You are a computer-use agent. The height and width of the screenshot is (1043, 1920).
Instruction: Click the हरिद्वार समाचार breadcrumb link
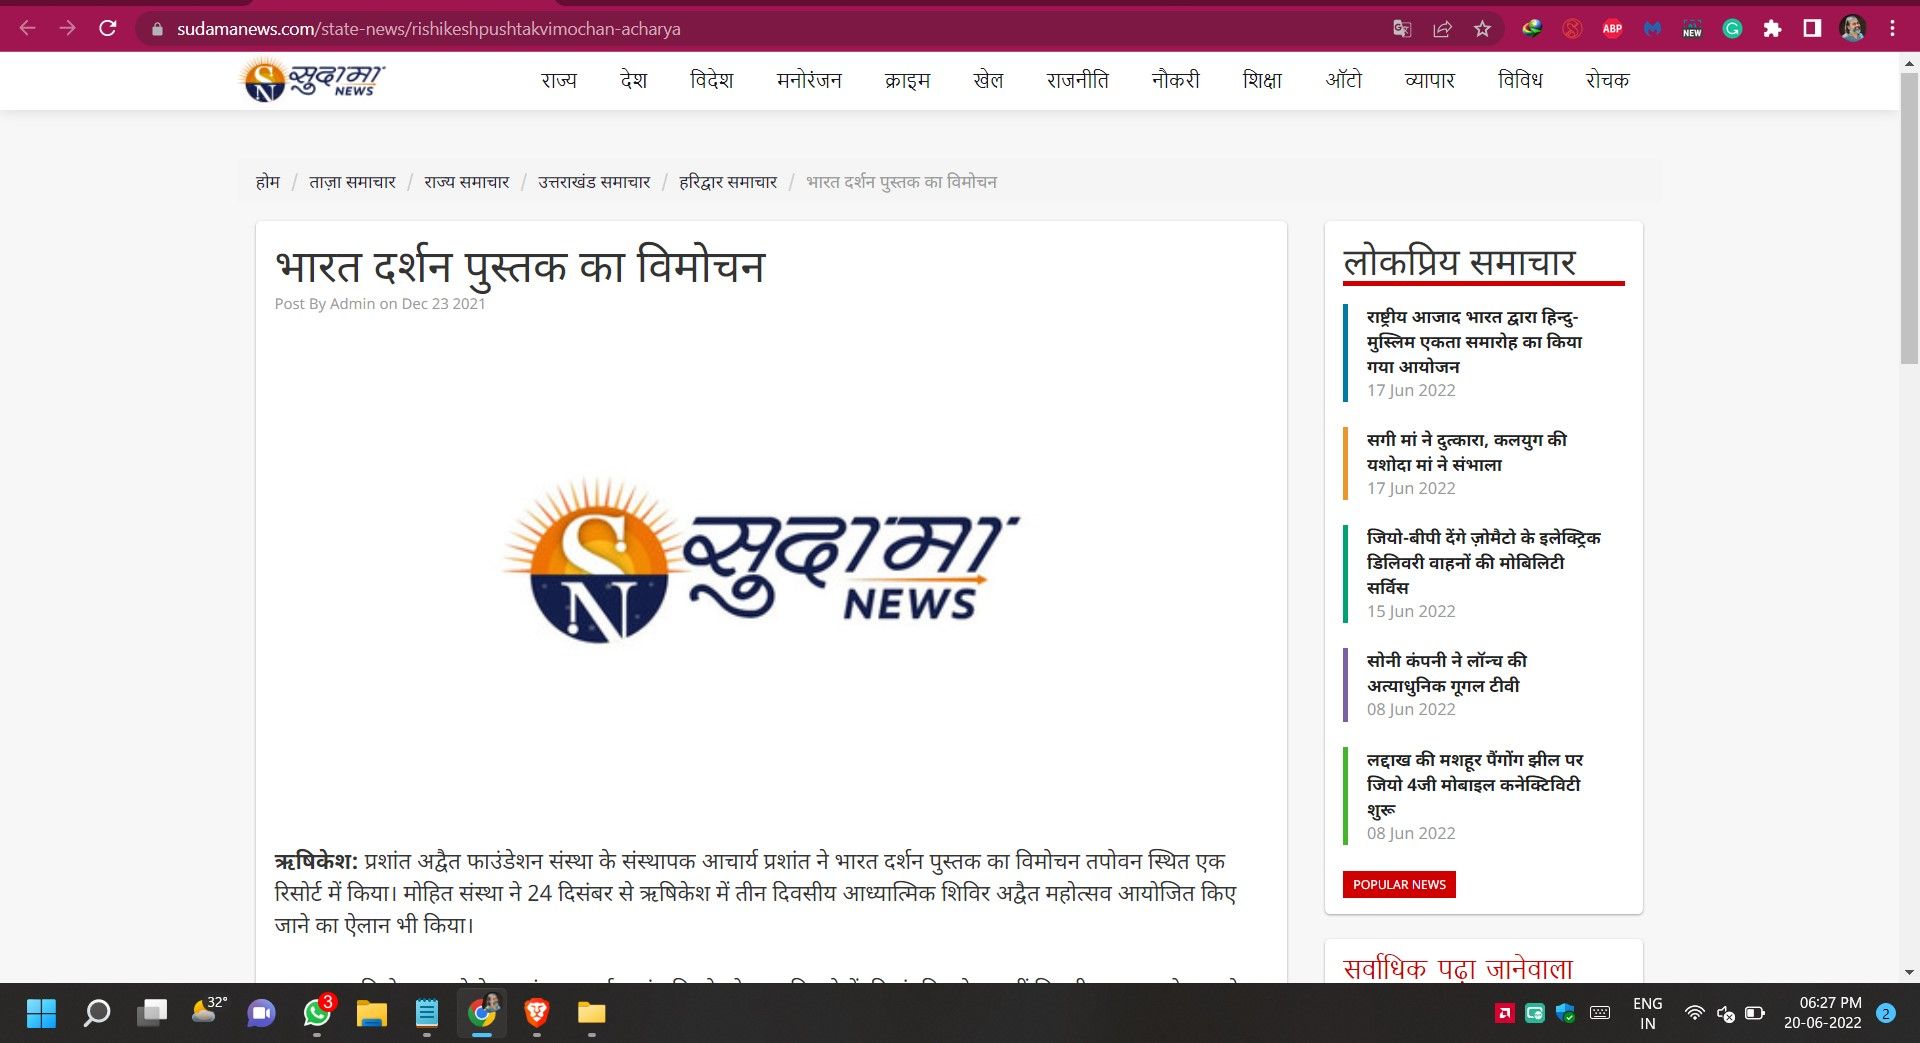(x=728, y=182)
